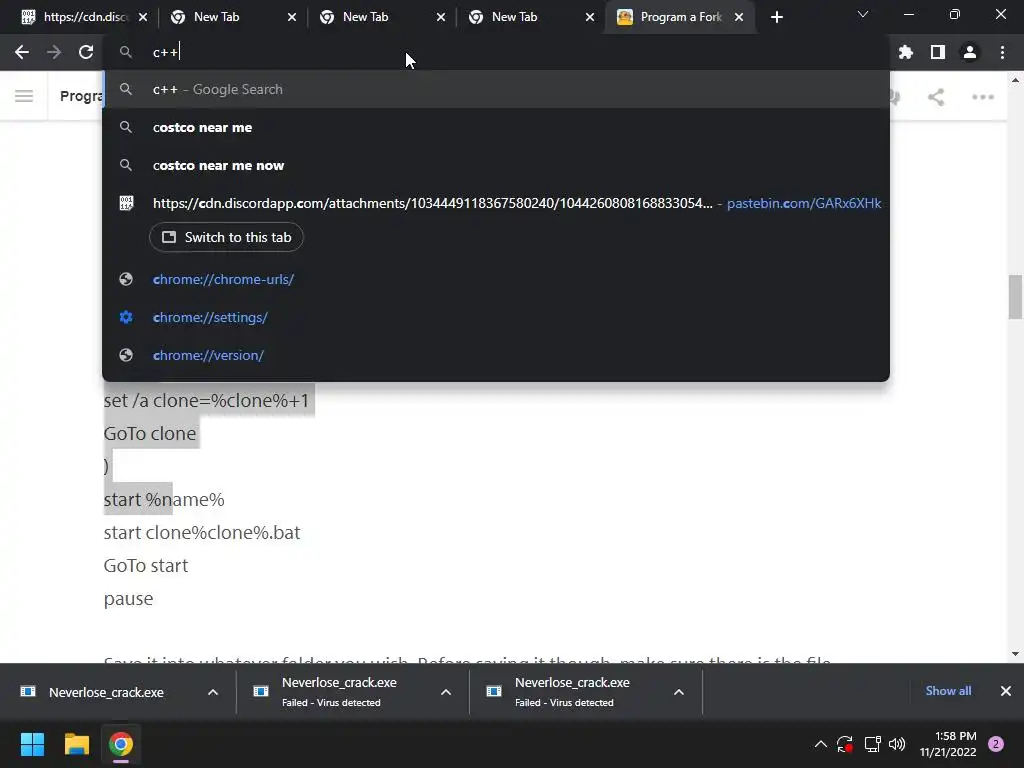Choose costco near me now suggestion

pos(496,165)
